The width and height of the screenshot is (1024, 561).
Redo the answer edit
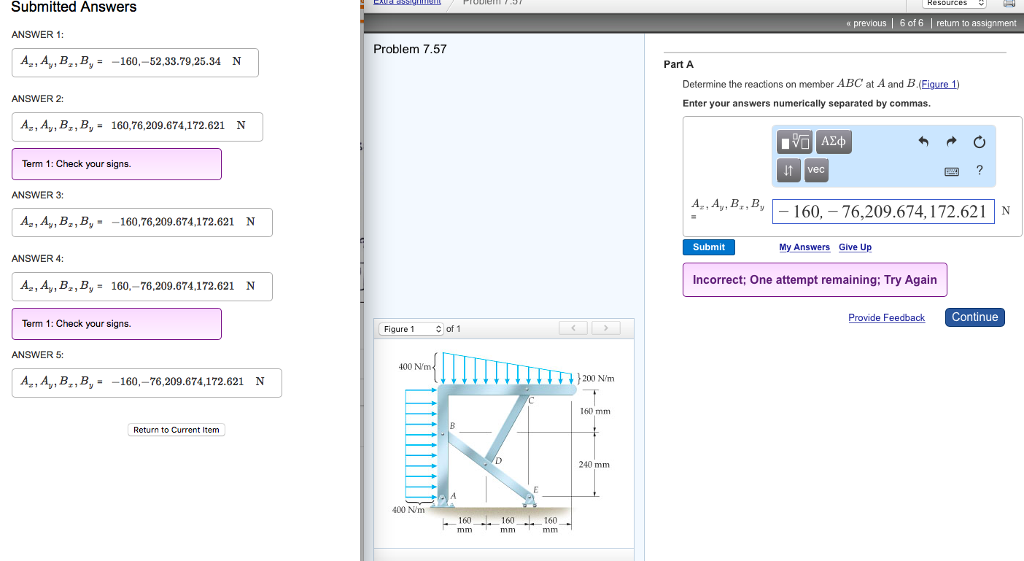[951, 141]
